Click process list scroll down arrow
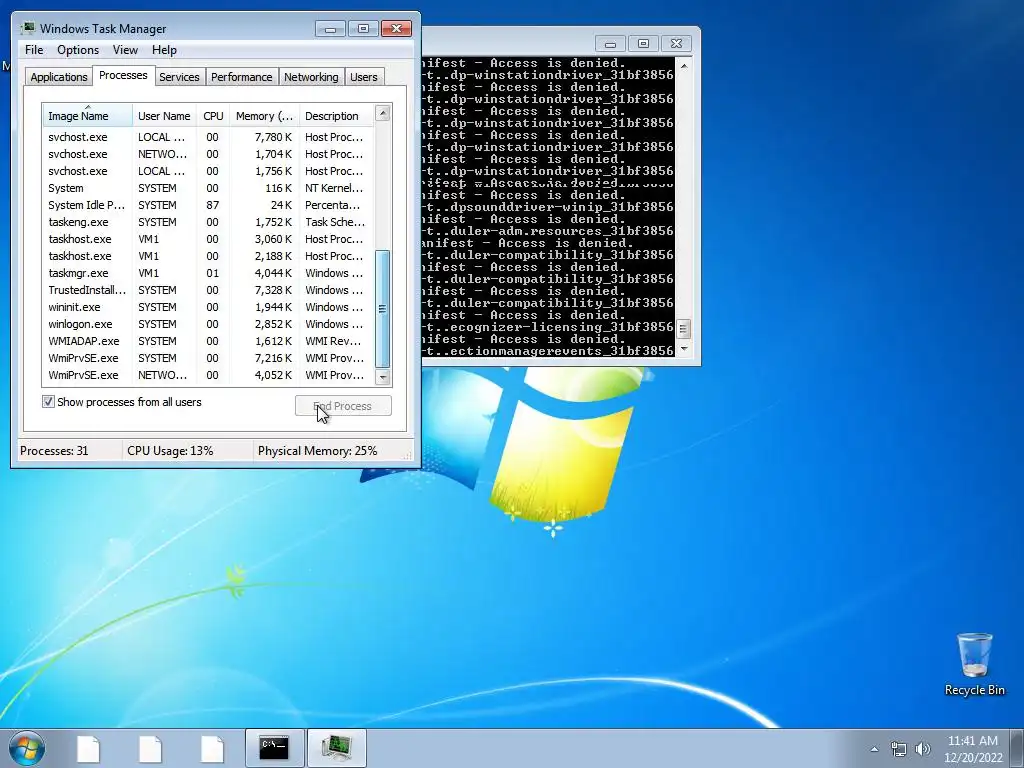The image size is (1024, 768). click(383, 377)
